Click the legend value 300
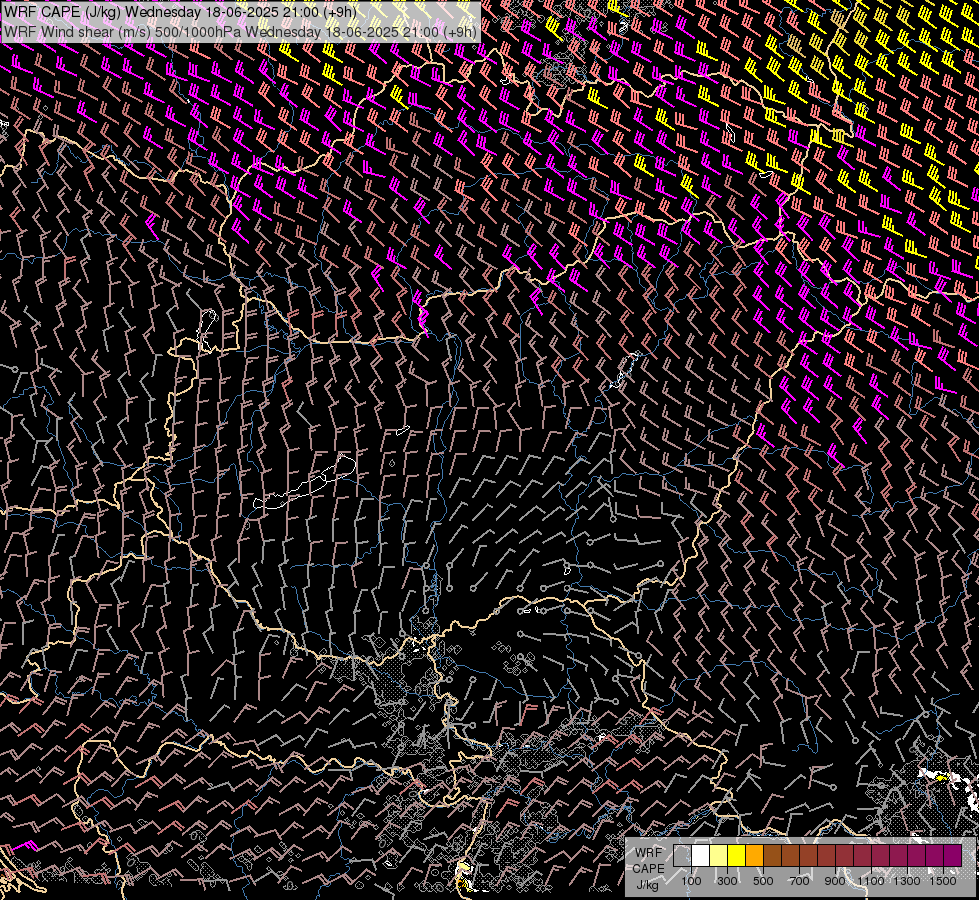 tap(727, 881)
